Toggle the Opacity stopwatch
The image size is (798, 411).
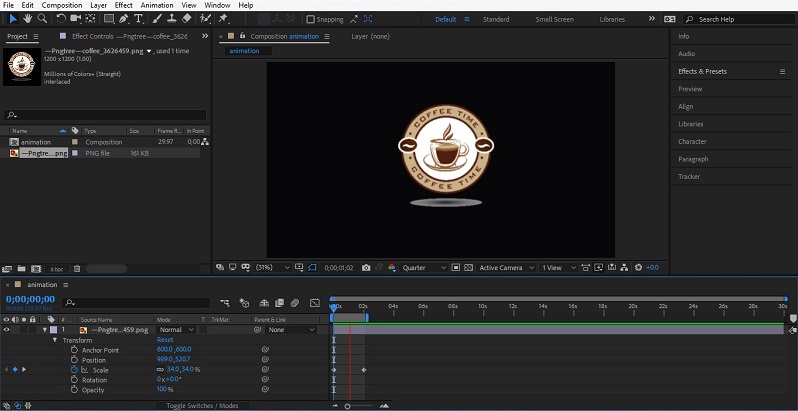pyautogui.click(x=73, y=389)
